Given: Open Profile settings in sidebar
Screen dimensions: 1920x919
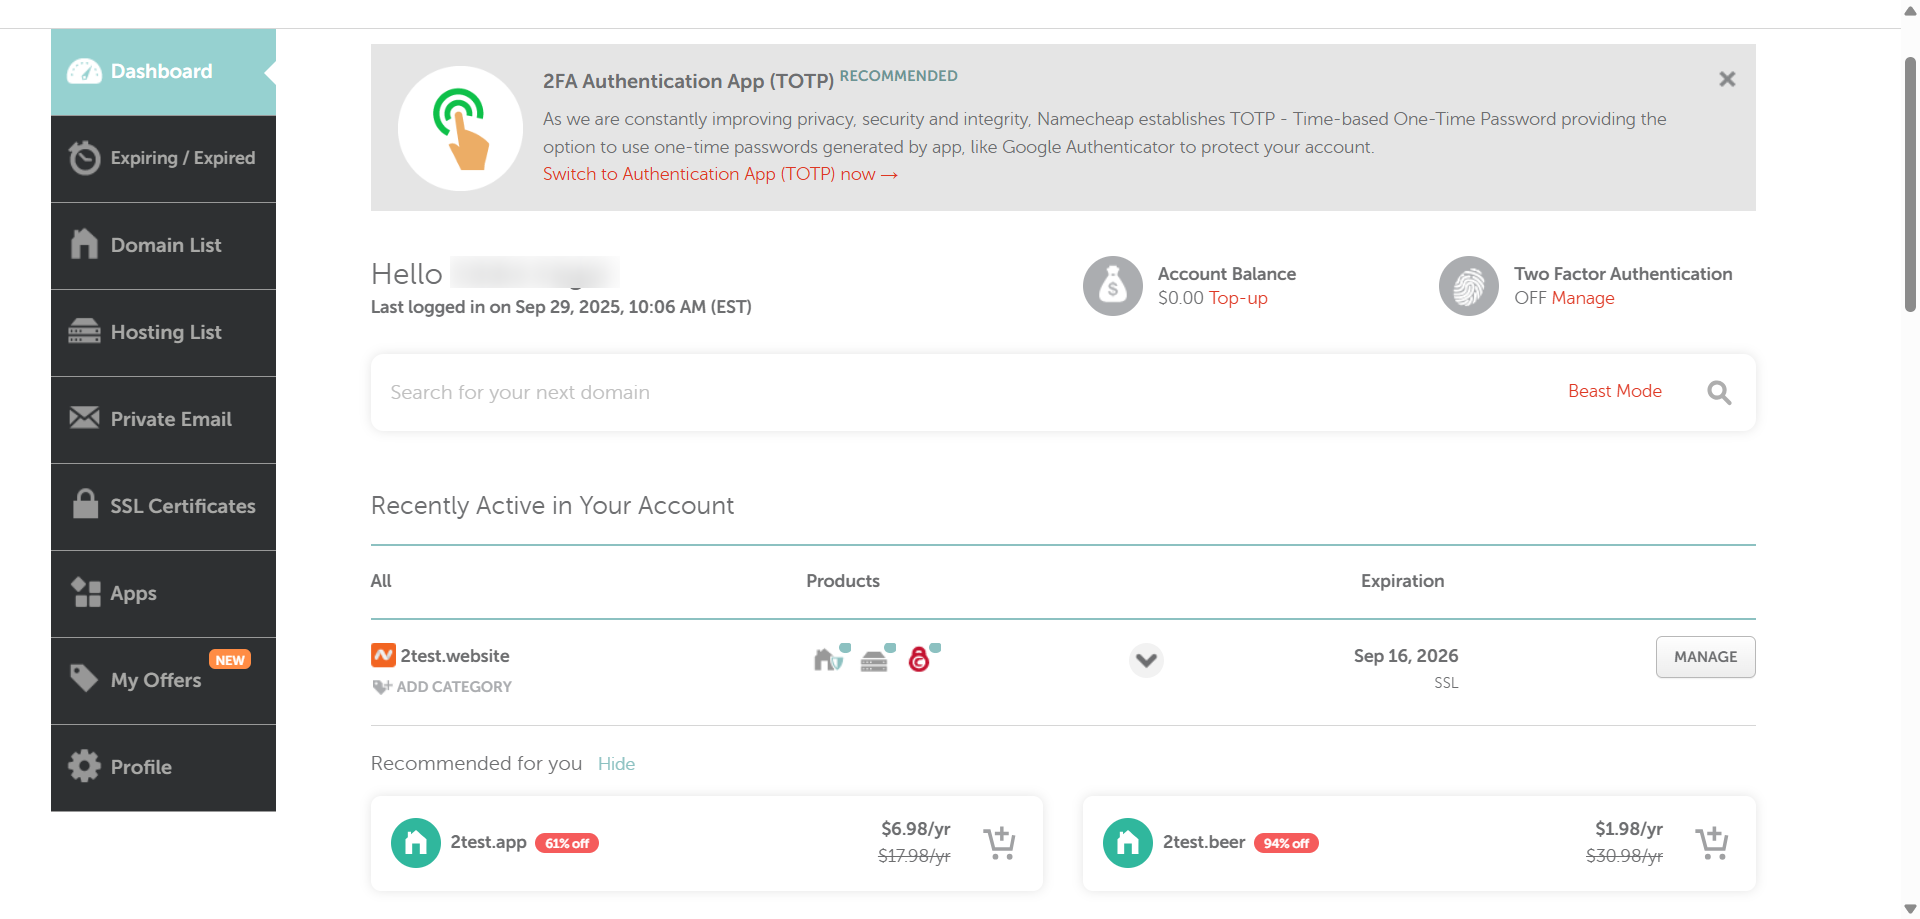Looking at the screenshot, I should (163, 768).
